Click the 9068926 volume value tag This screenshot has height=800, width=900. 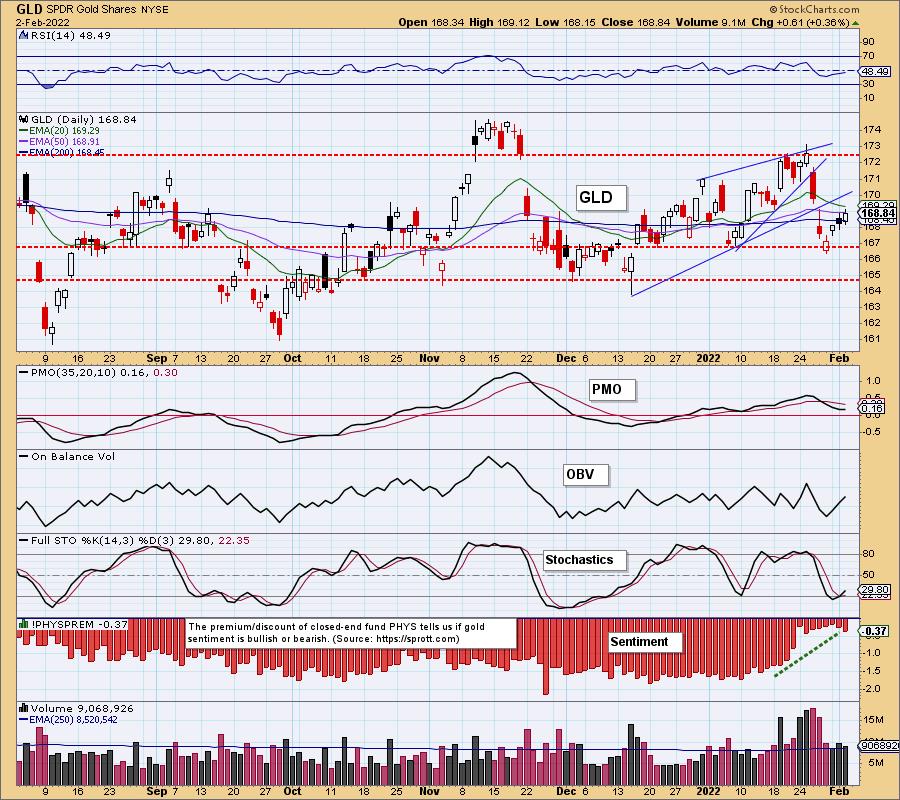879,745
